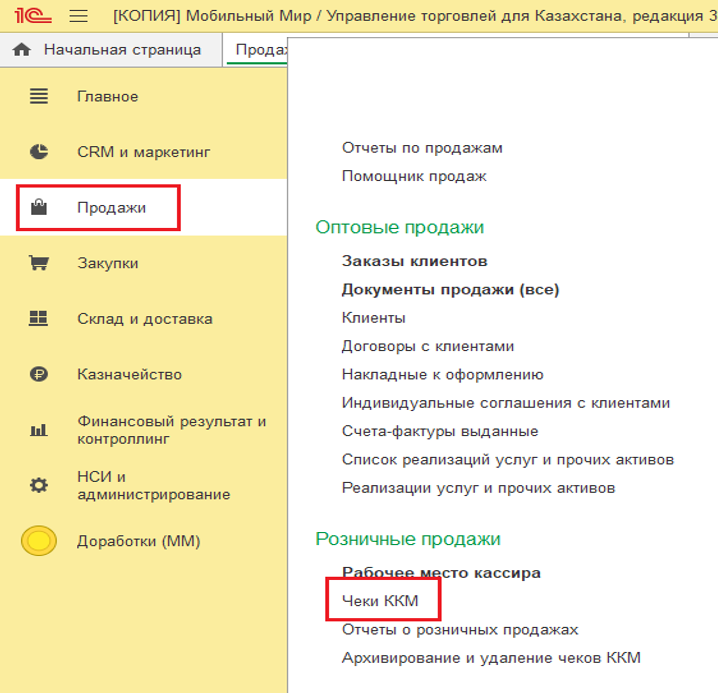Image resolution: width=718 pixels, height=693 pixels.
Task: Open the Закупки section
Action: (108, 263)
